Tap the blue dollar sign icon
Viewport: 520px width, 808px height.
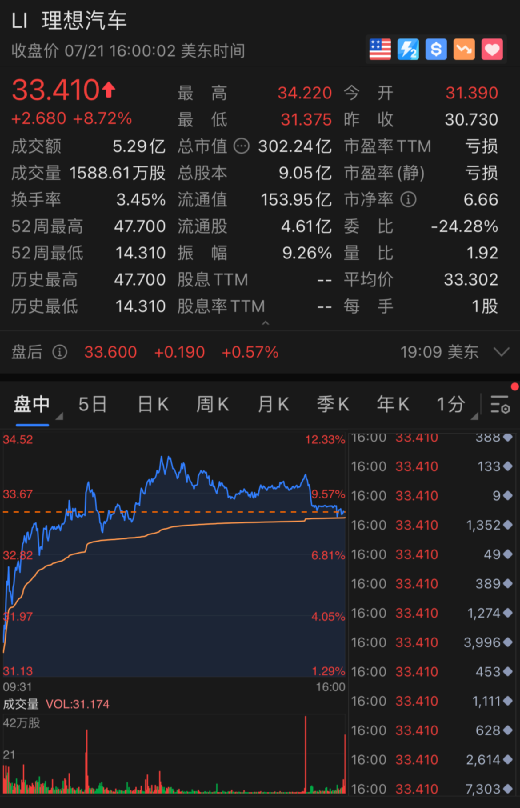pyautogui.click(x=436, y=49)
